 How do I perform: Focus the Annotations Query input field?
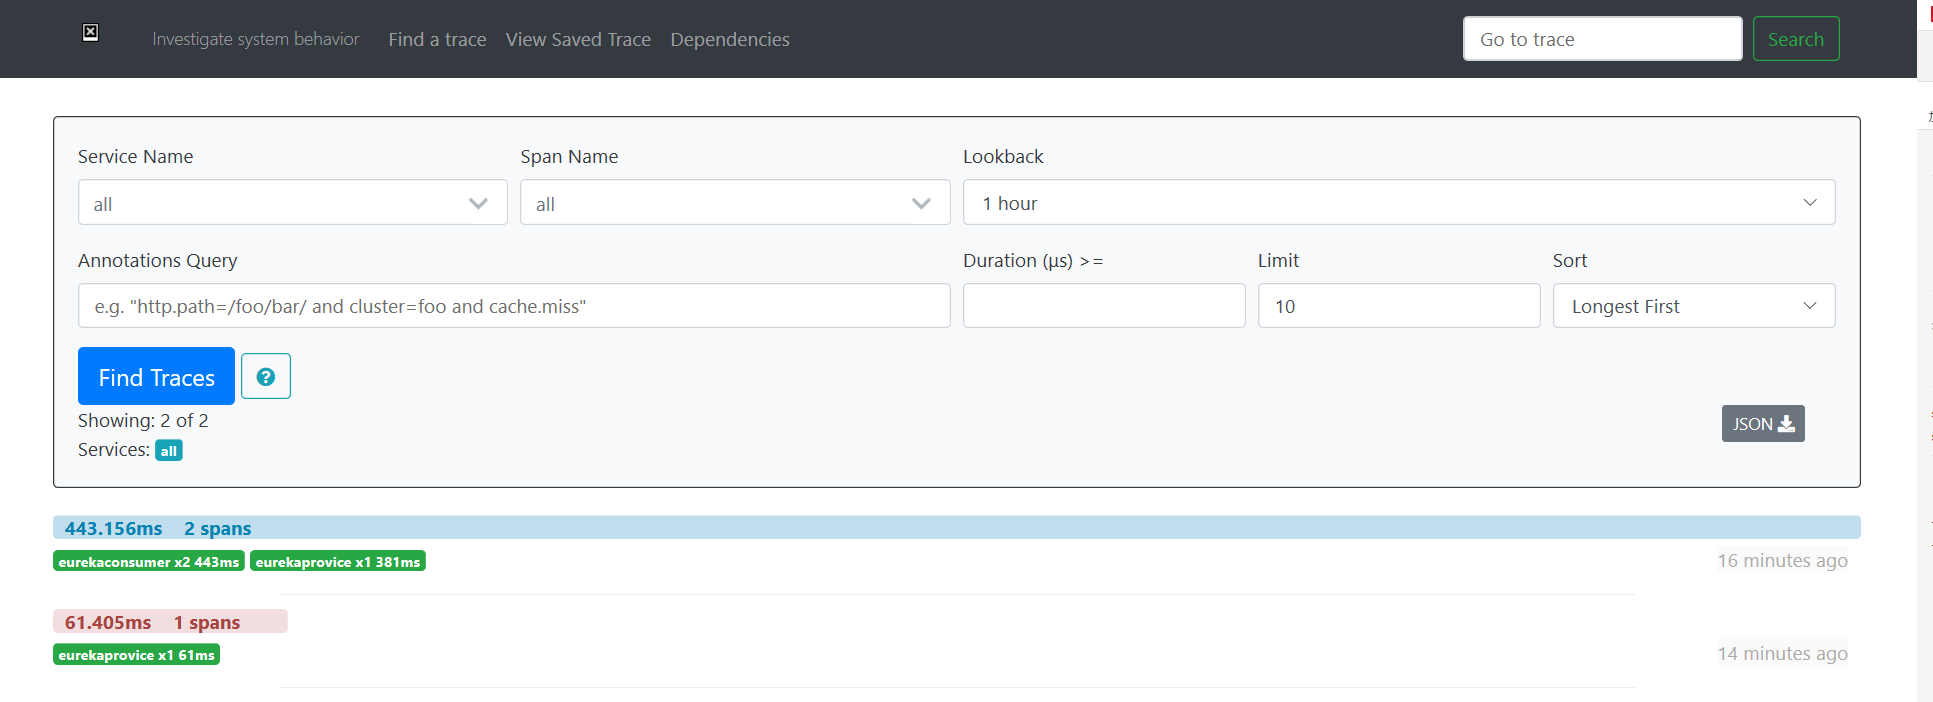coord(514,306)
